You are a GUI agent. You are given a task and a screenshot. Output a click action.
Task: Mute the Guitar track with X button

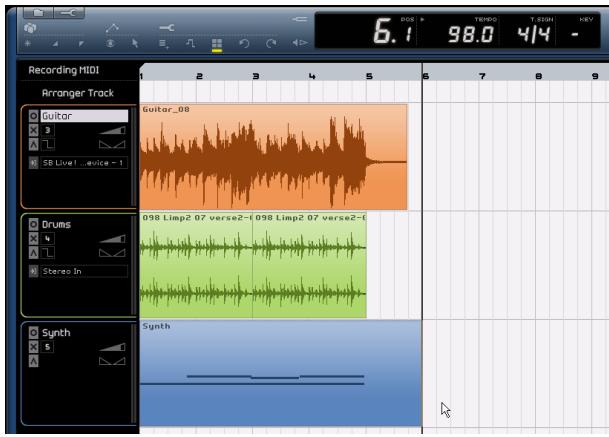point(33,130)
